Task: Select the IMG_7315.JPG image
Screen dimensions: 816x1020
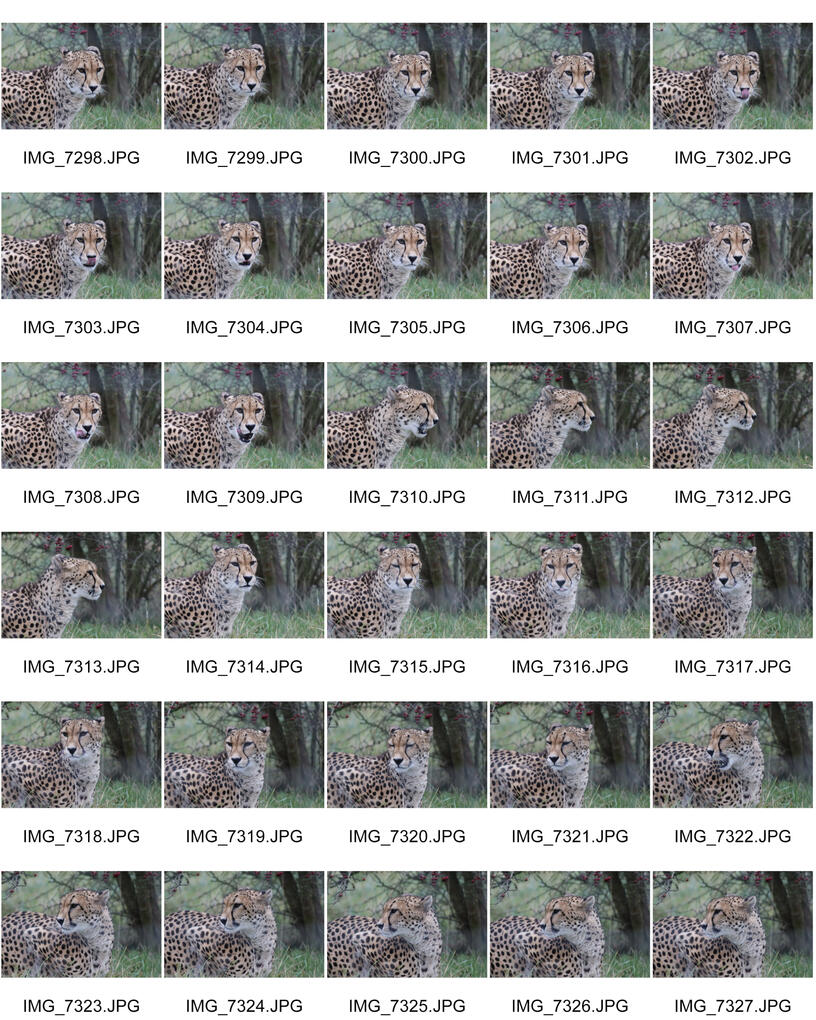Action: point(407,585)
